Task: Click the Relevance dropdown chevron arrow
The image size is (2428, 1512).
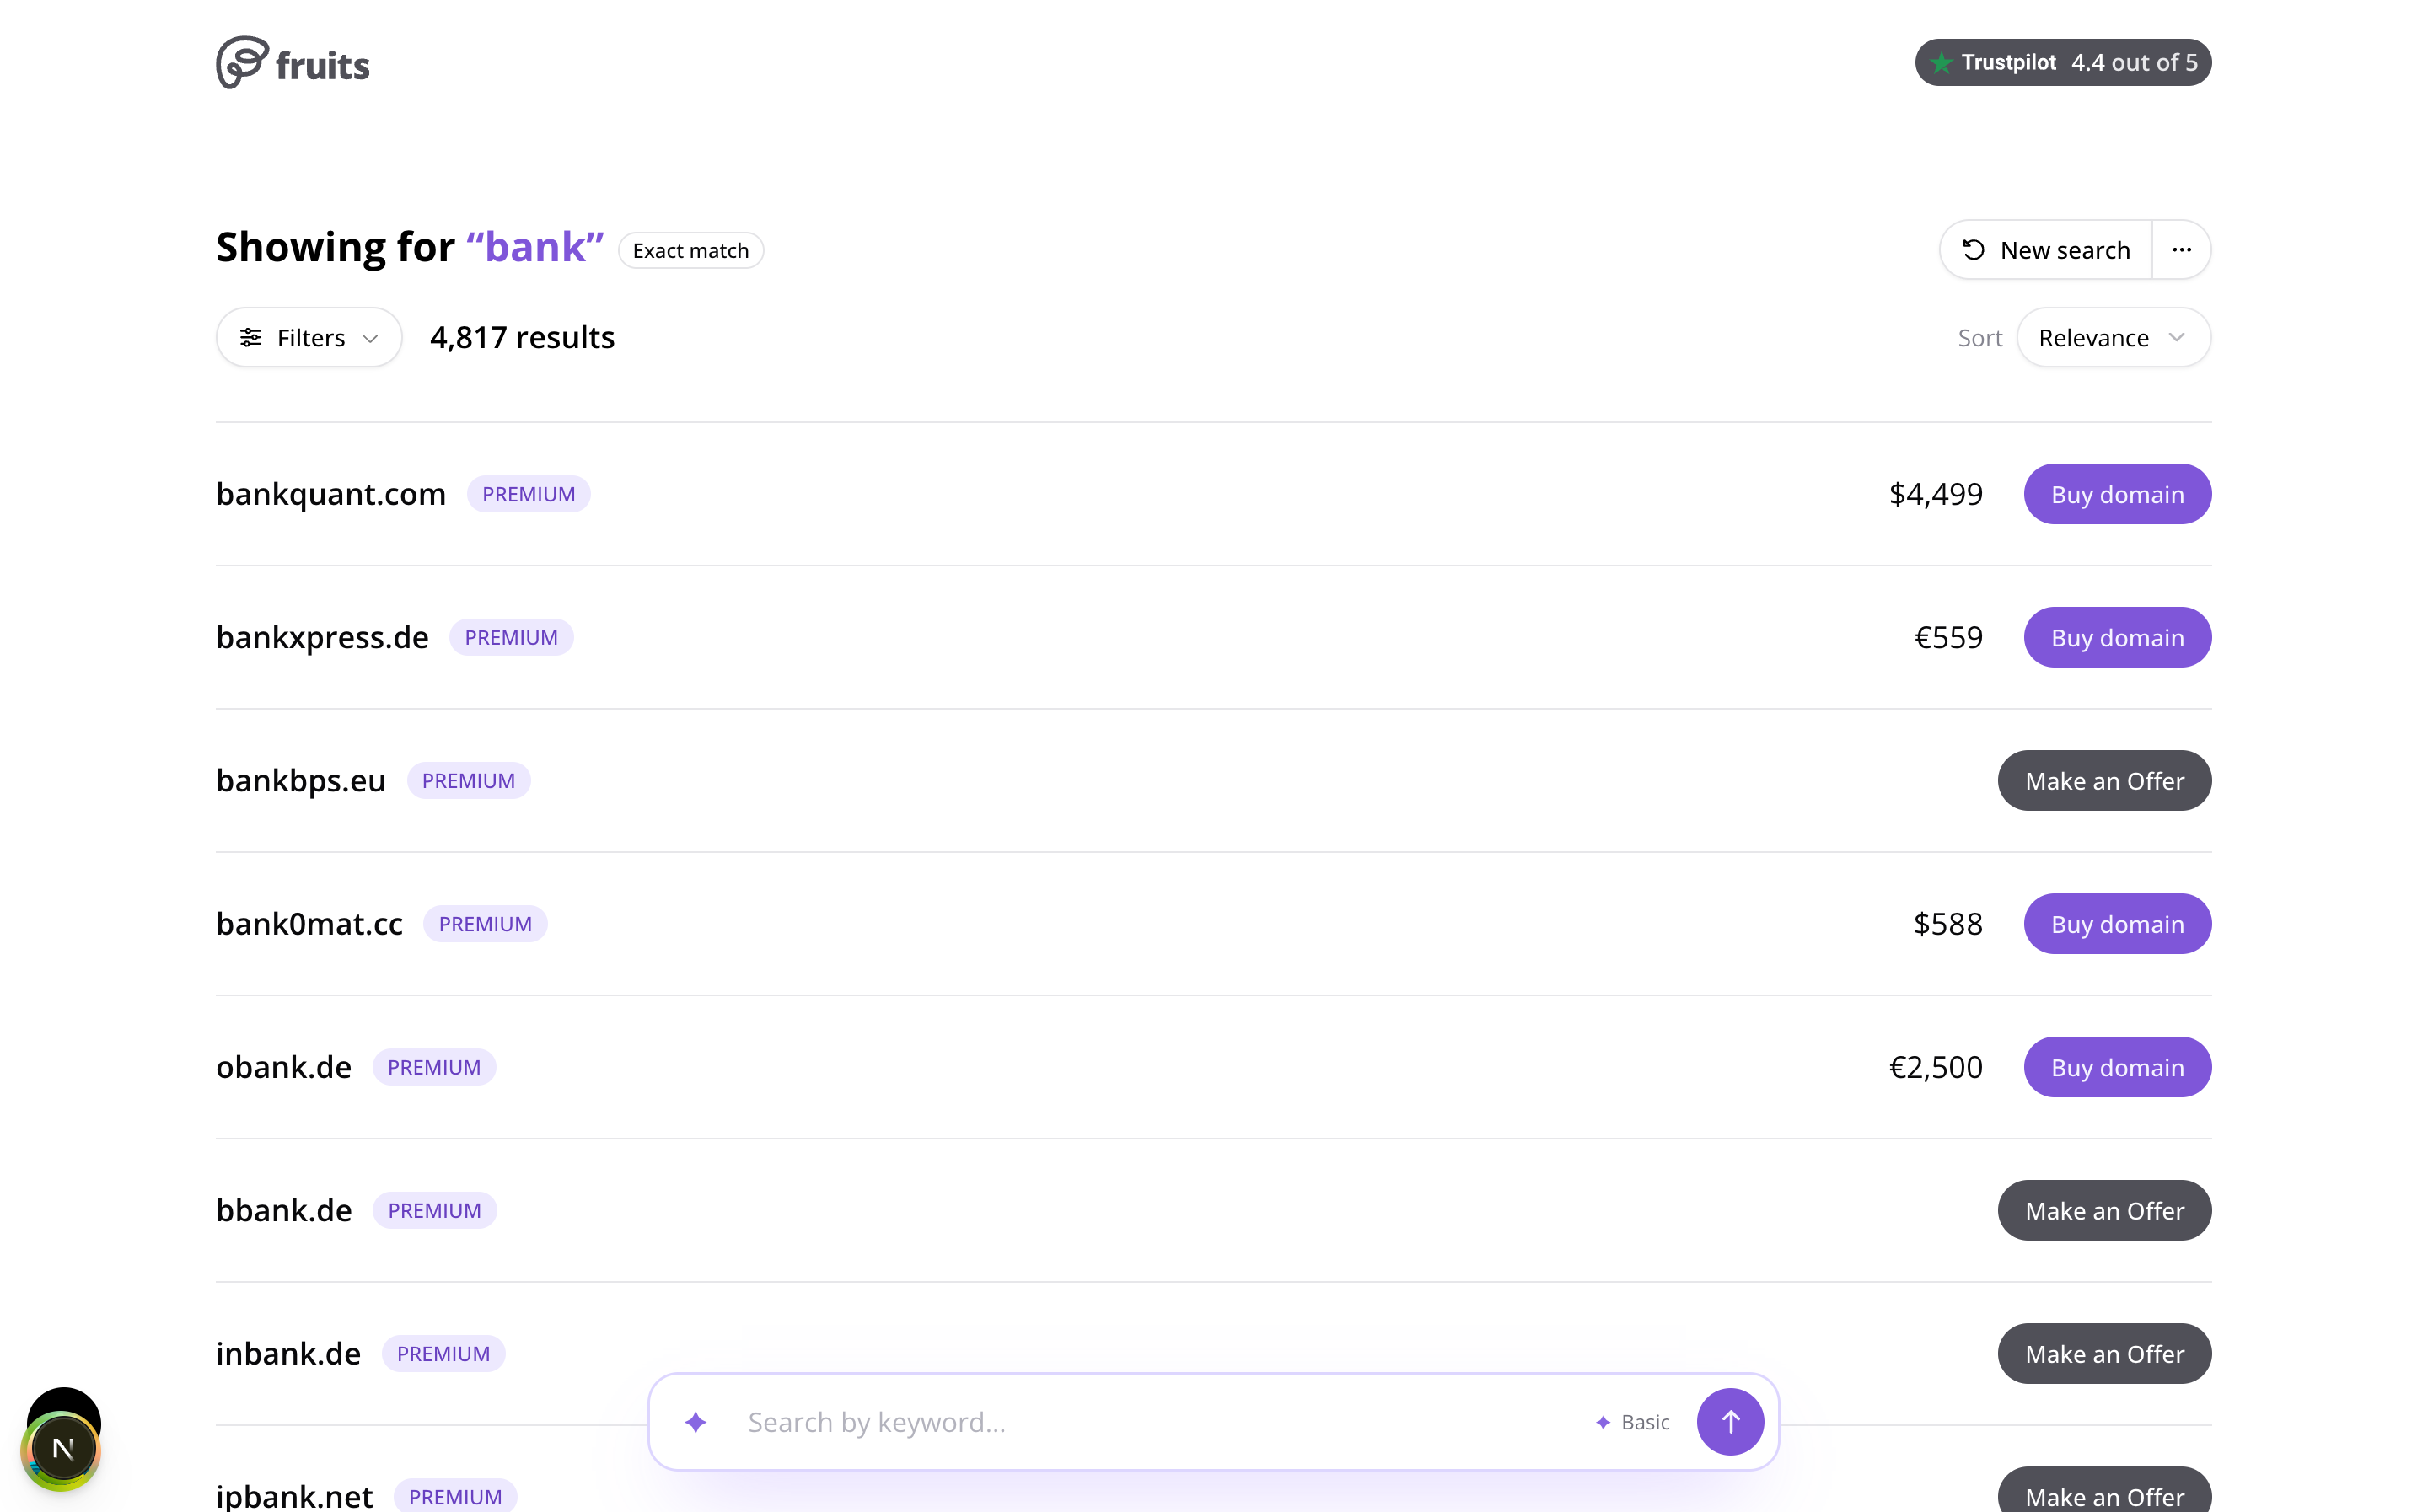Action: click(2176, 338)
